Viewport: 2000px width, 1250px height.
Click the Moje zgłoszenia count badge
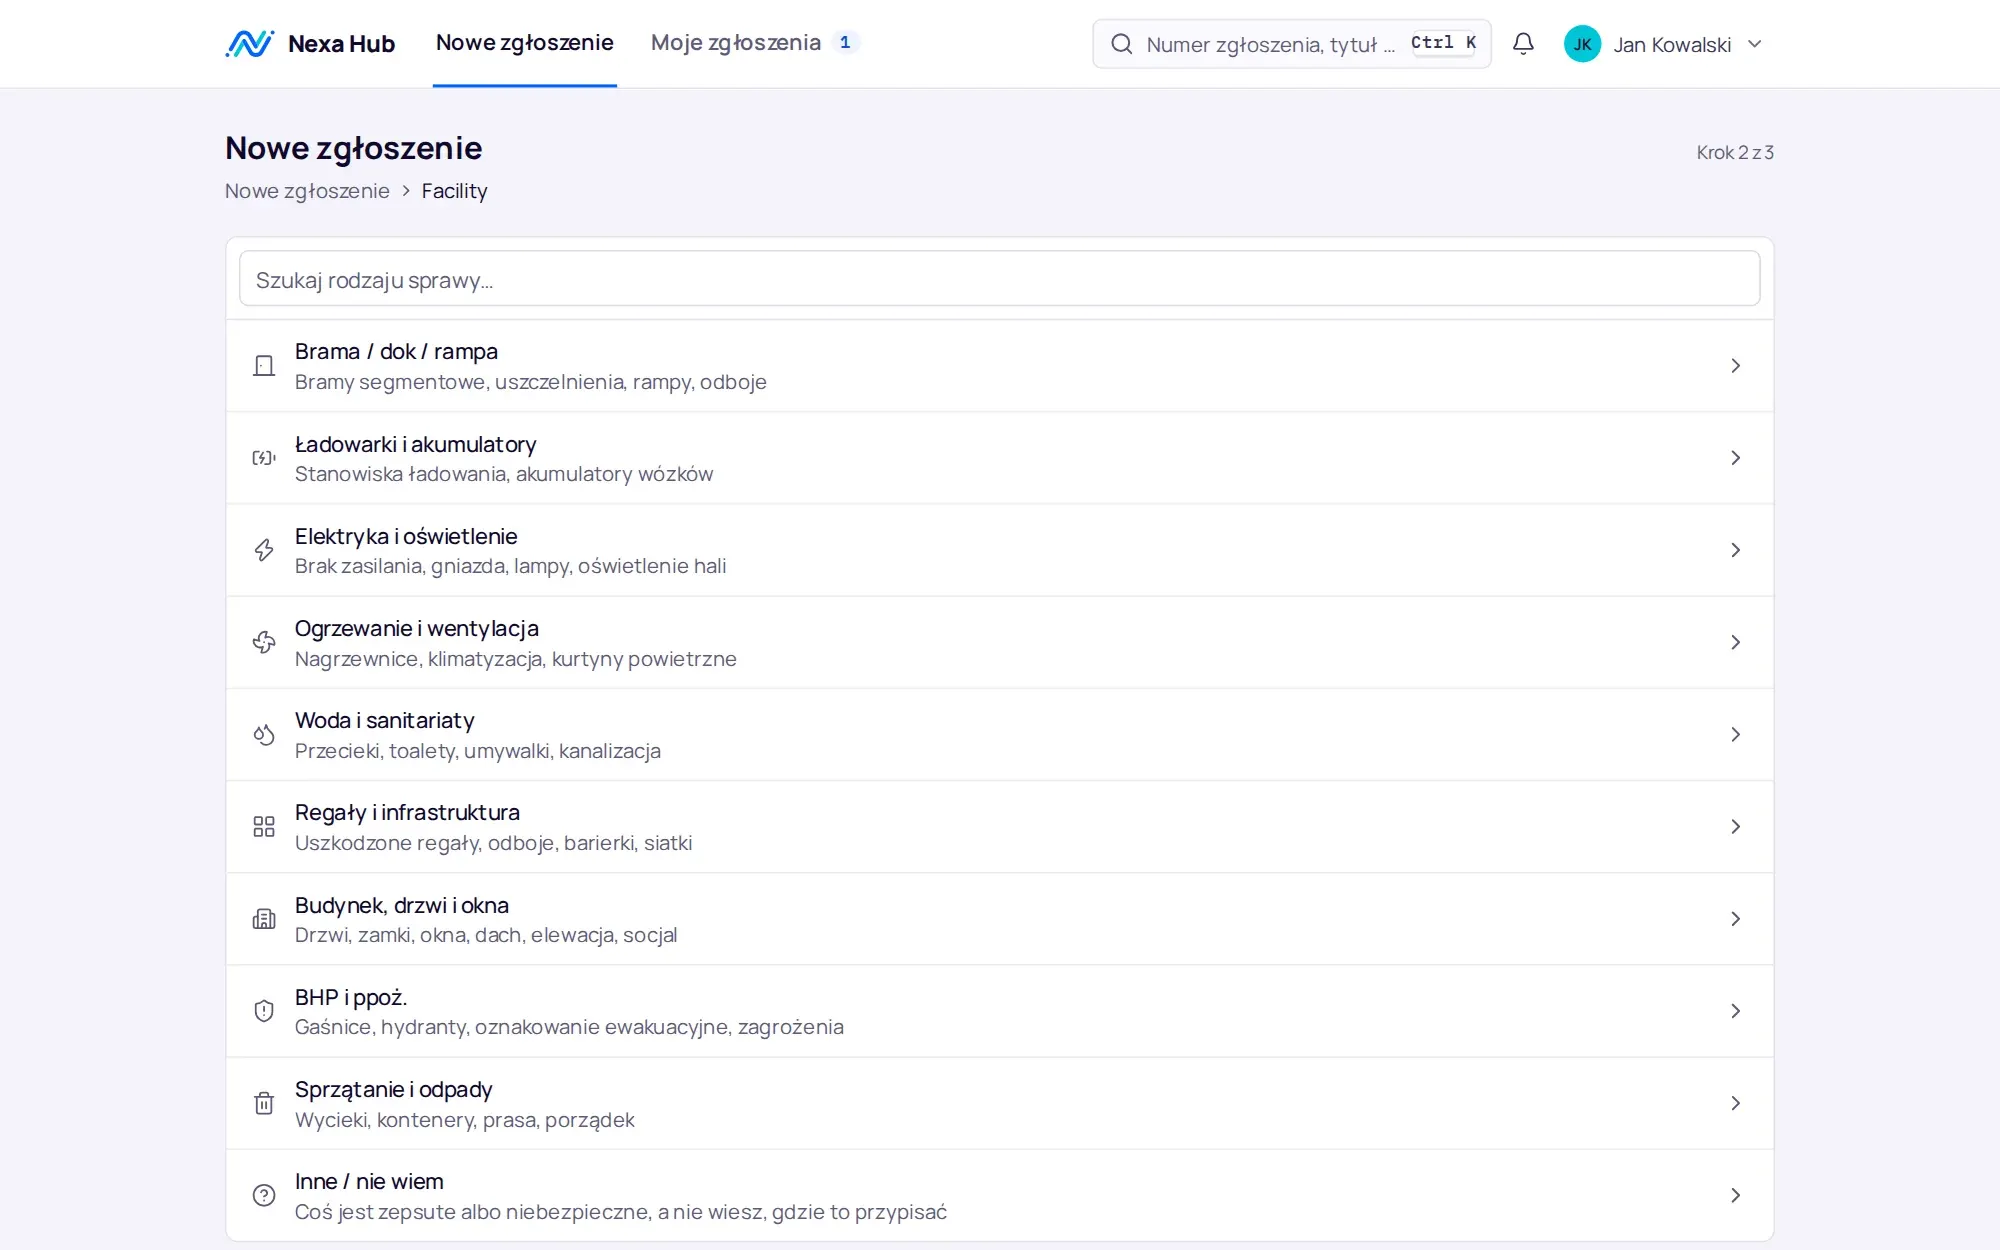pos(845,42)
